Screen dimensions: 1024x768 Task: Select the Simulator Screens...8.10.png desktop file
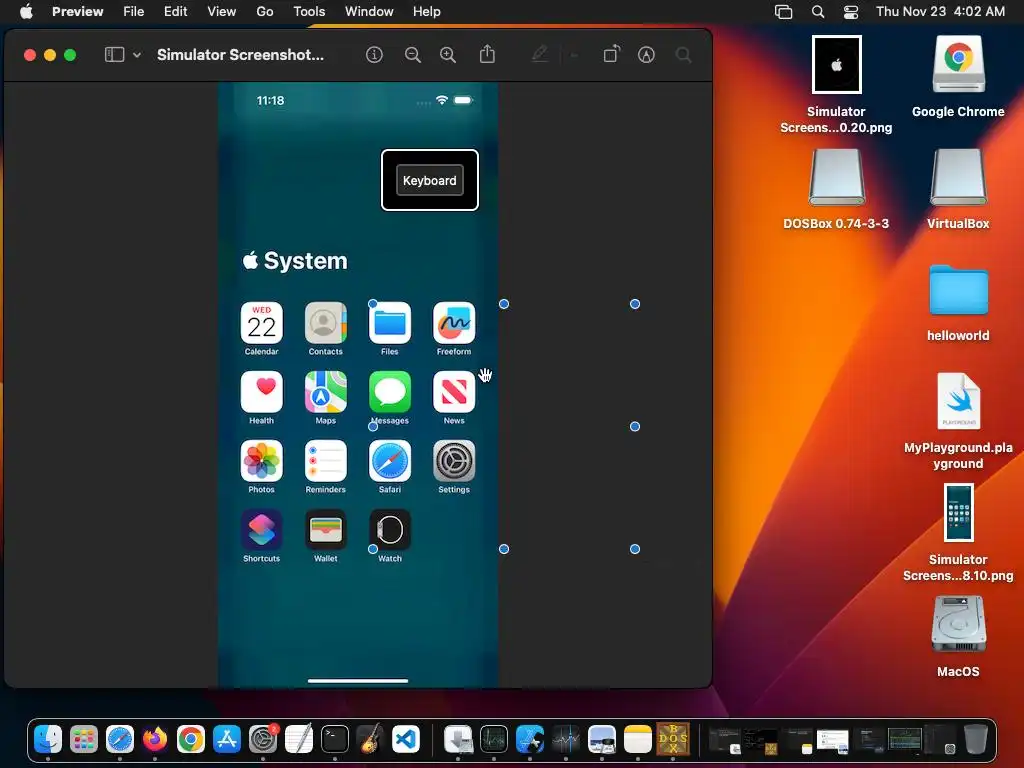(x=958, y=513)
